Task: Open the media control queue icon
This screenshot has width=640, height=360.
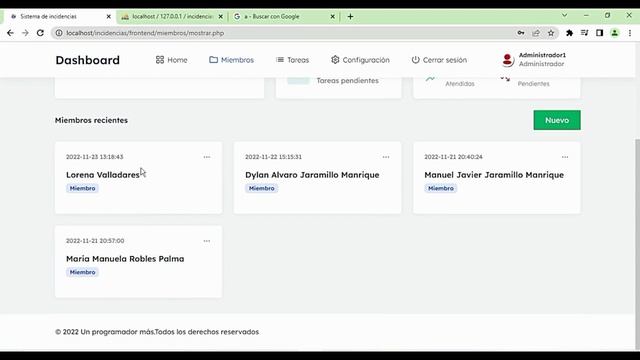Action: pyautogui.click(x=584, y=33)
